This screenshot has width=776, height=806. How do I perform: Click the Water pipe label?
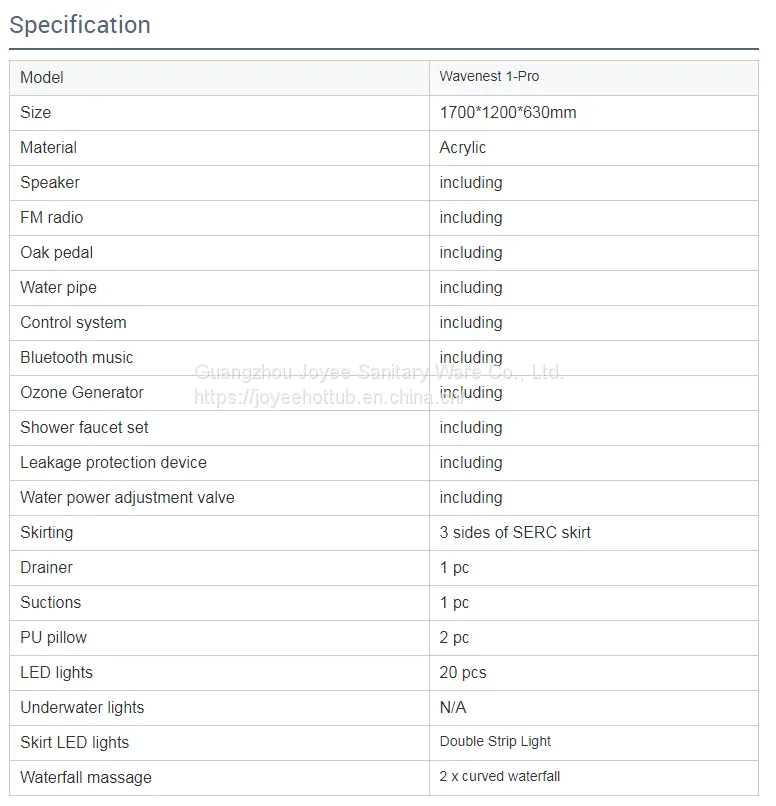[x=58, y=287]
